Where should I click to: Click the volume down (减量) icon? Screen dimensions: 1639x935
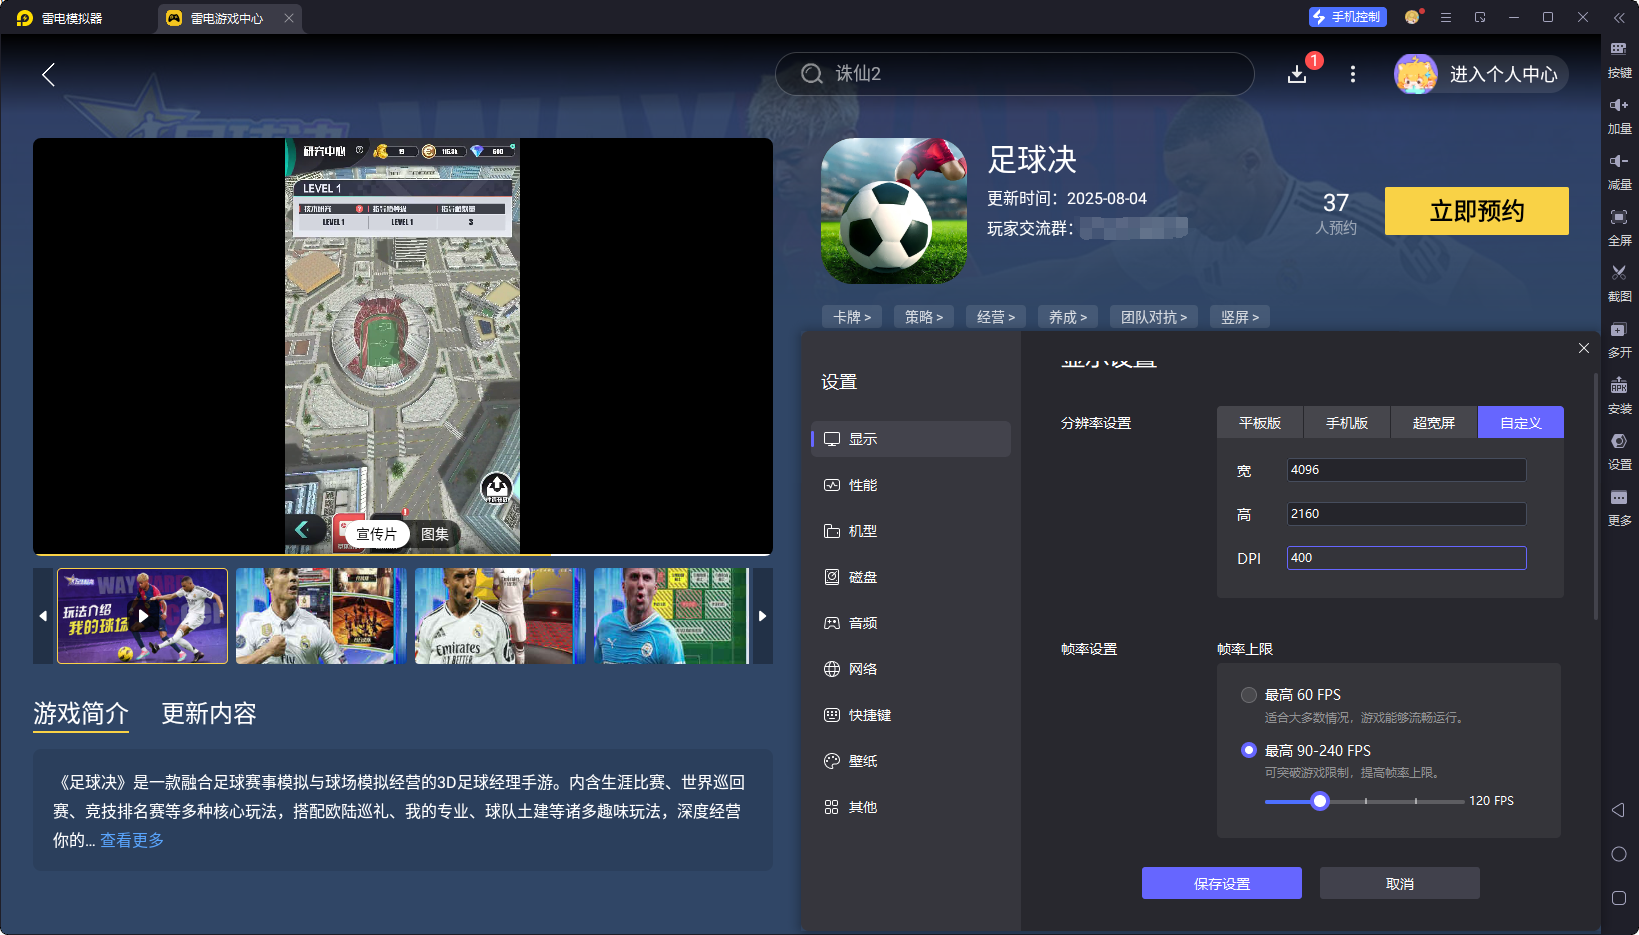point(1619,161)
